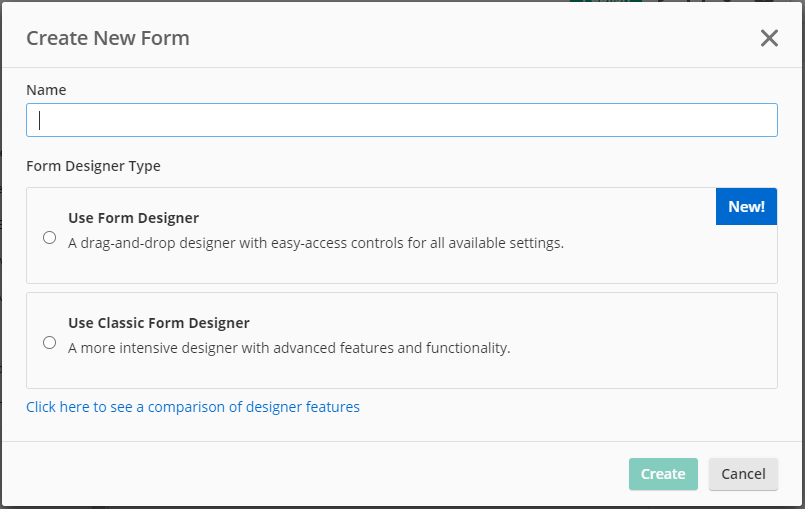Click the drag-and-drop designer description text
Image resolution: width=805 pixels, height=509 pixels.
click(315, 242)
